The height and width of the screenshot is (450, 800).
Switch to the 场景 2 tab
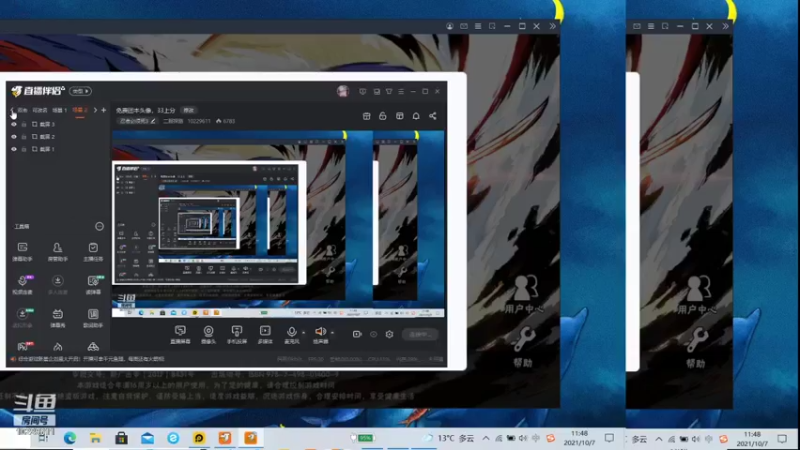coord(80,110)
